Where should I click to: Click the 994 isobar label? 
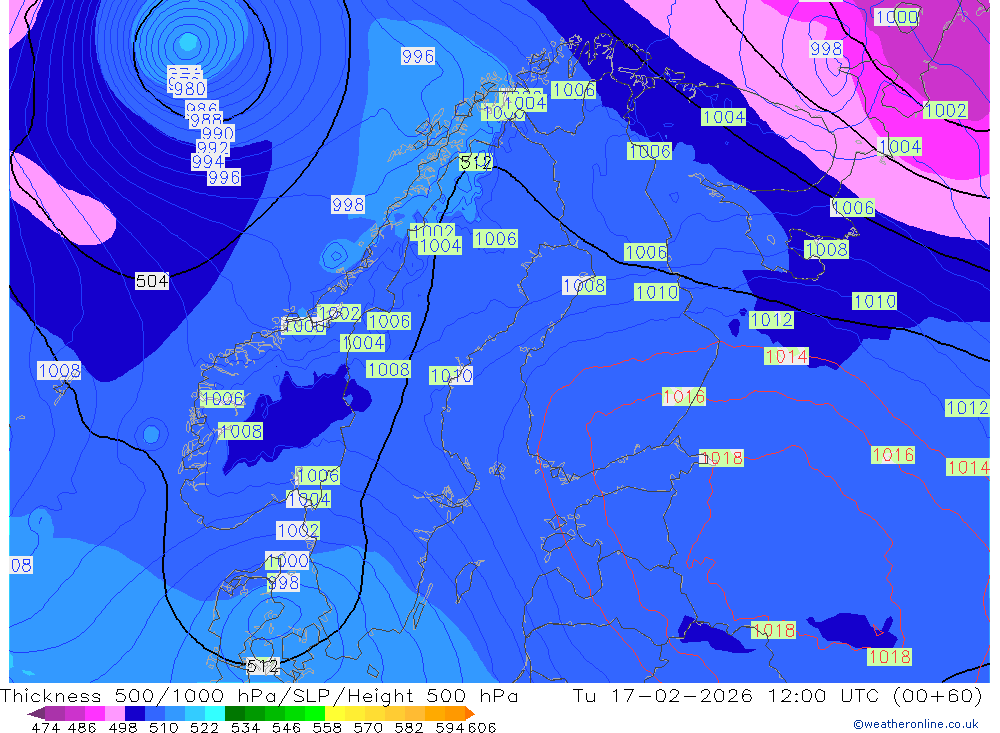pos(208,161)
